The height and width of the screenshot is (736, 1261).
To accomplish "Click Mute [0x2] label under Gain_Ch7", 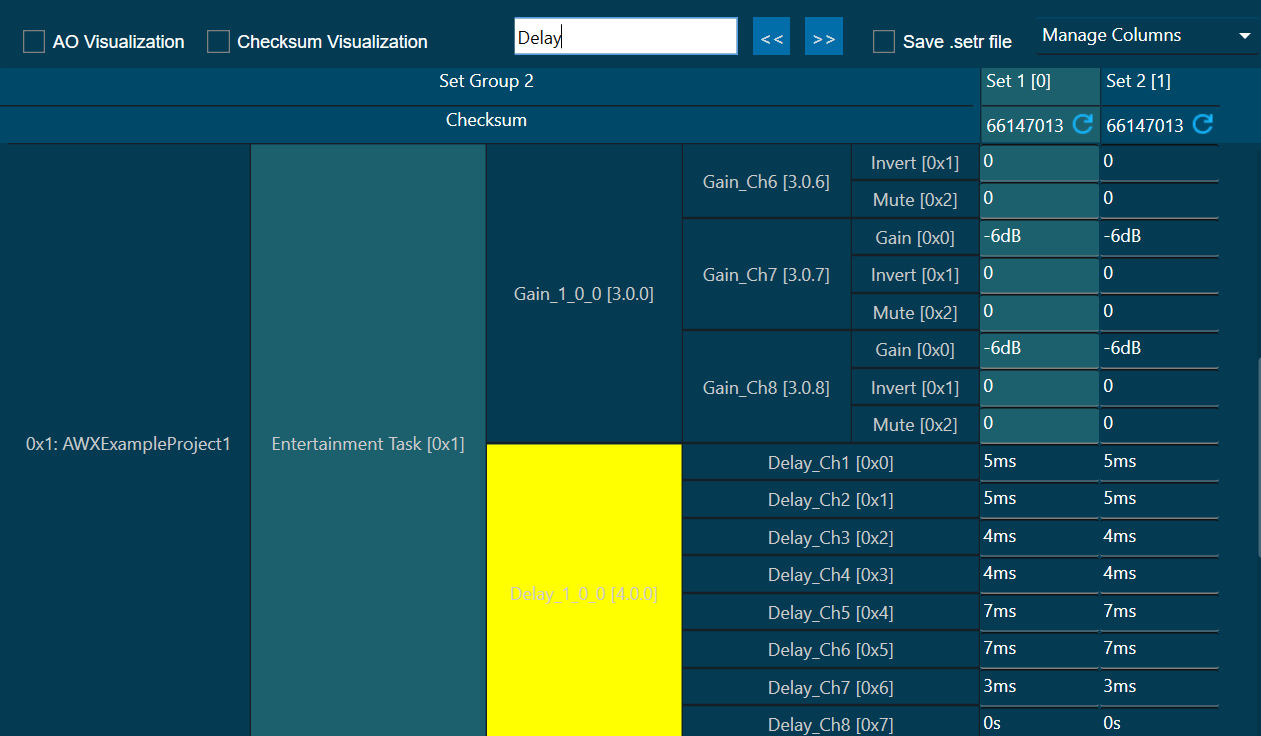I will [x=915, y=313].
